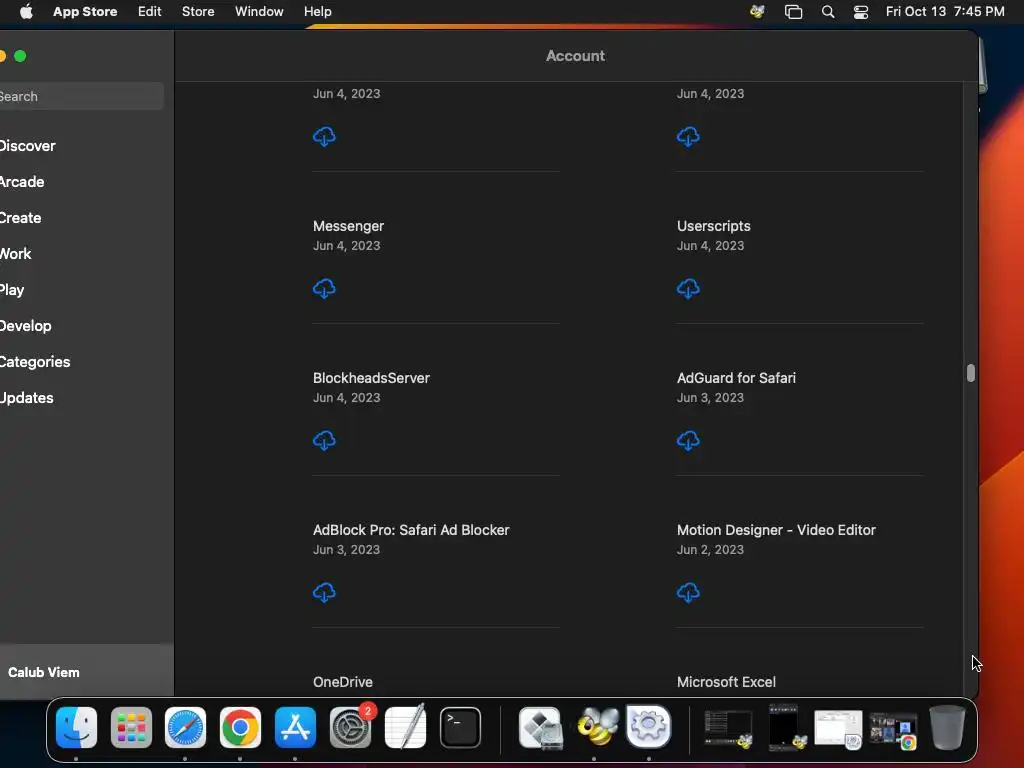Open the Window menu

[x=259, y=11]
